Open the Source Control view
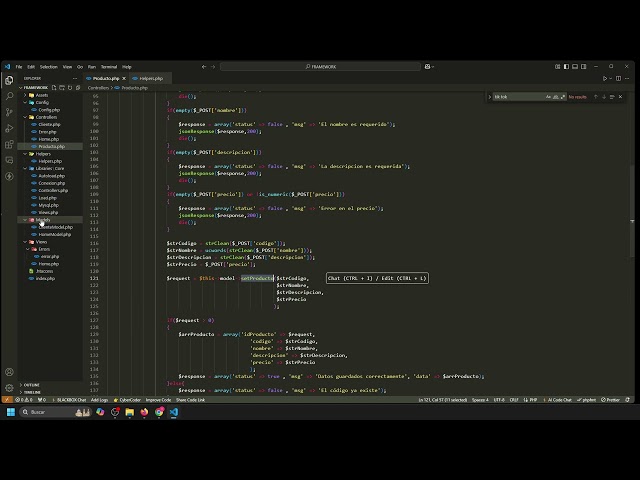Viewport: 640px width, 480px height. [9, 112]
